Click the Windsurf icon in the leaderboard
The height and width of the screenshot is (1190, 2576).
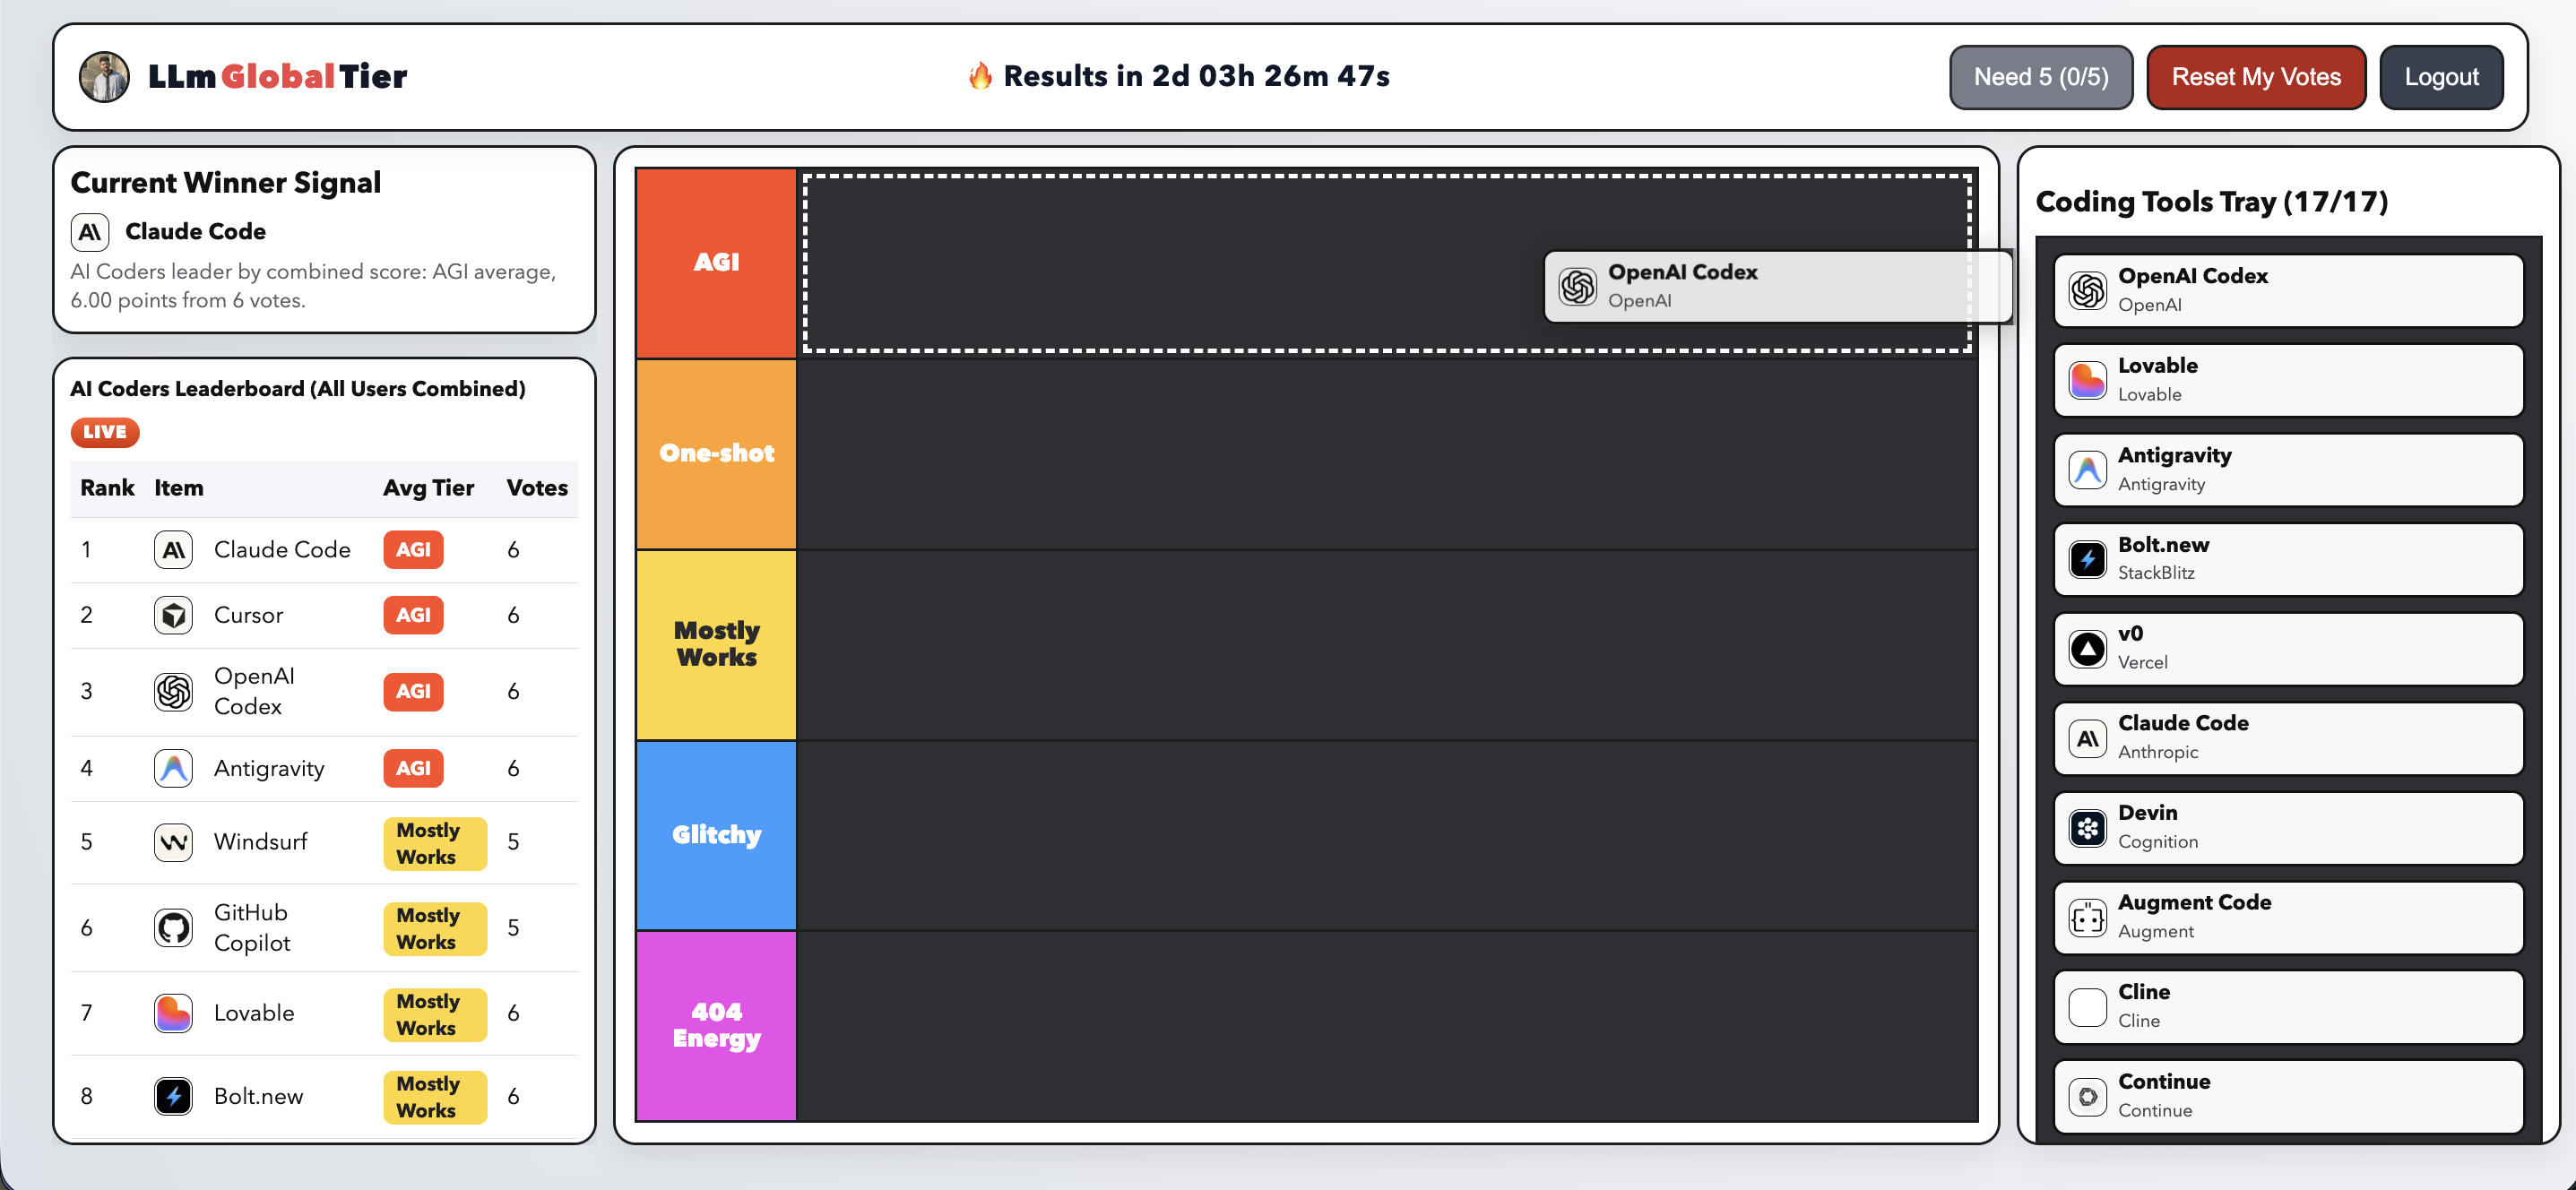point(173,842)
